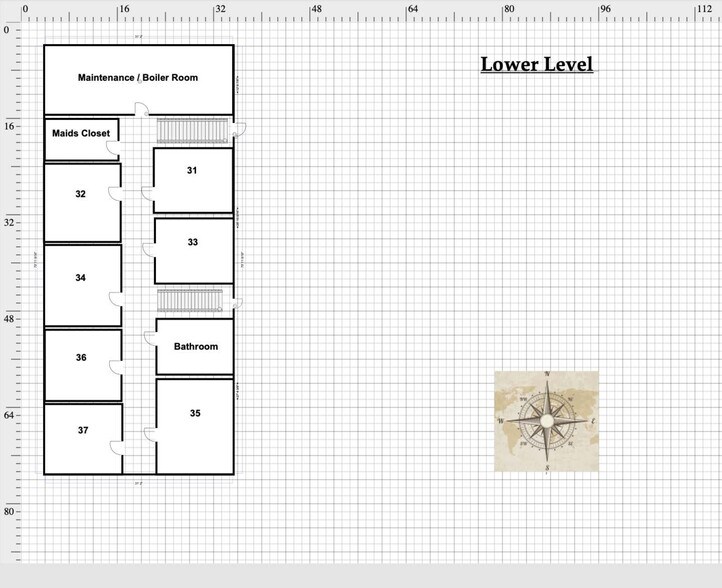Select the Lower Level title text
The height and width of the screenshot is (588, 722).
[536, 65]
